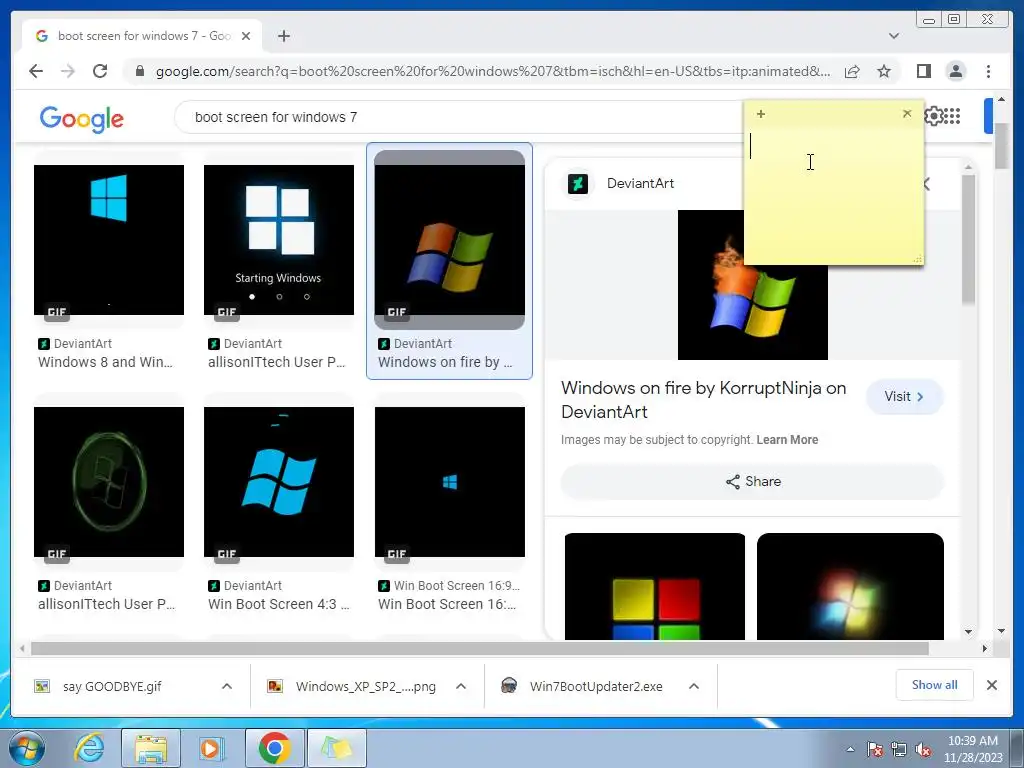Open downloaded Windows_XP_SP2 png file

365,686
